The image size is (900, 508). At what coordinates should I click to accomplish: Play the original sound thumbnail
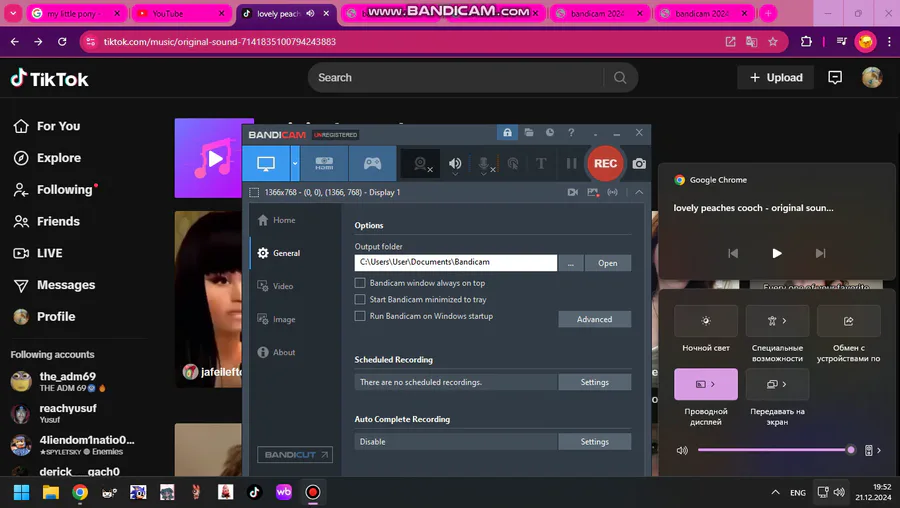214,158
